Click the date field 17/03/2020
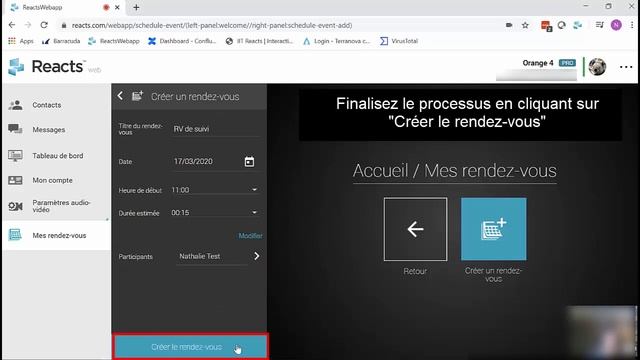Screen dimensions: 640x360 [x=206, y=162]
